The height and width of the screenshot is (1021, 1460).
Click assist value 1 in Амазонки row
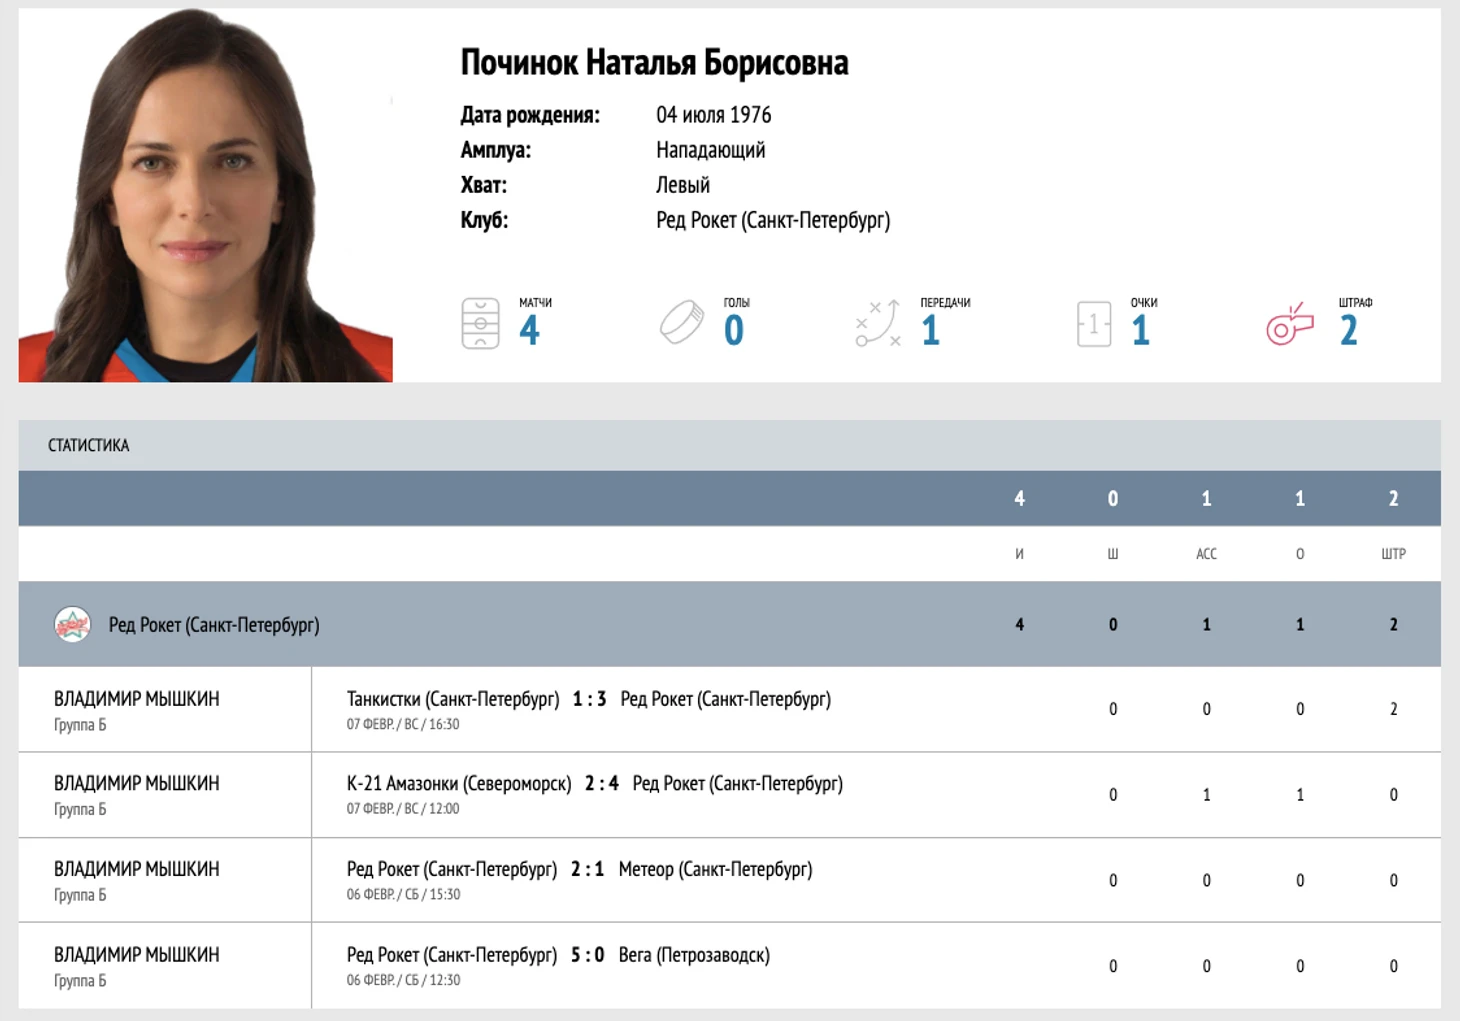point(1207,795)
